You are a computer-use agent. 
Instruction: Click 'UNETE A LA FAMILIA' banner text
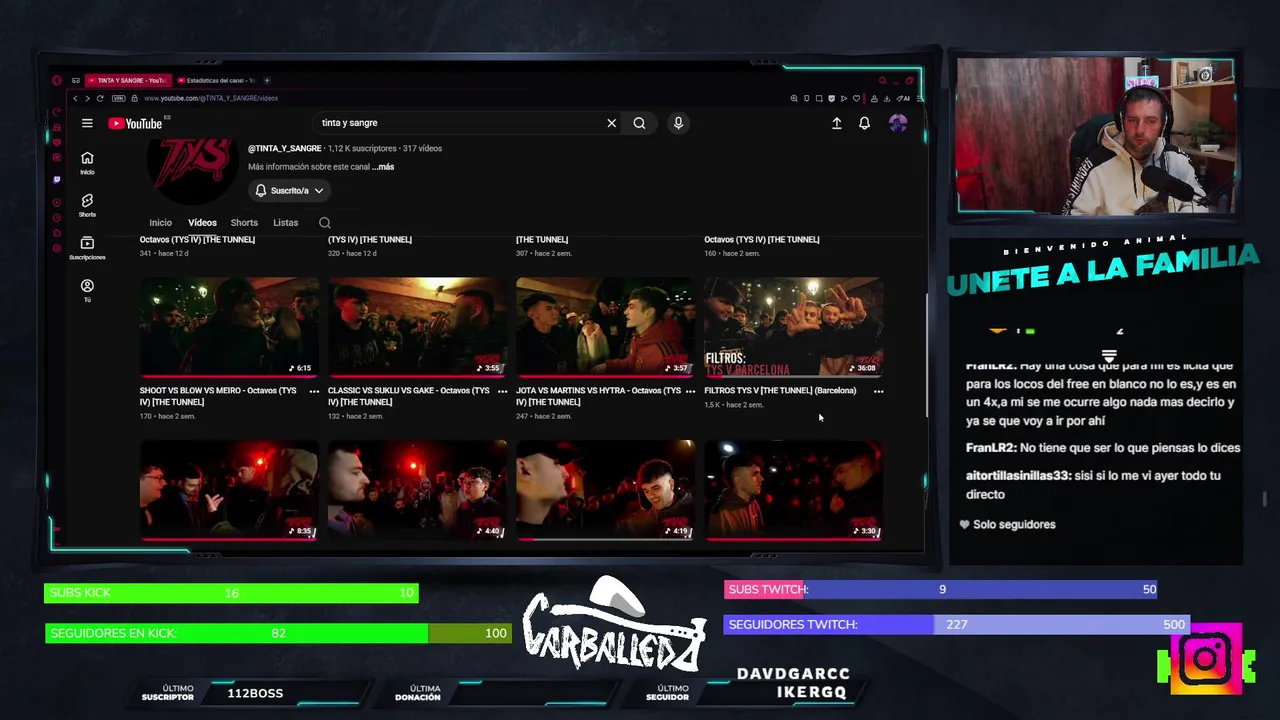1102,272
